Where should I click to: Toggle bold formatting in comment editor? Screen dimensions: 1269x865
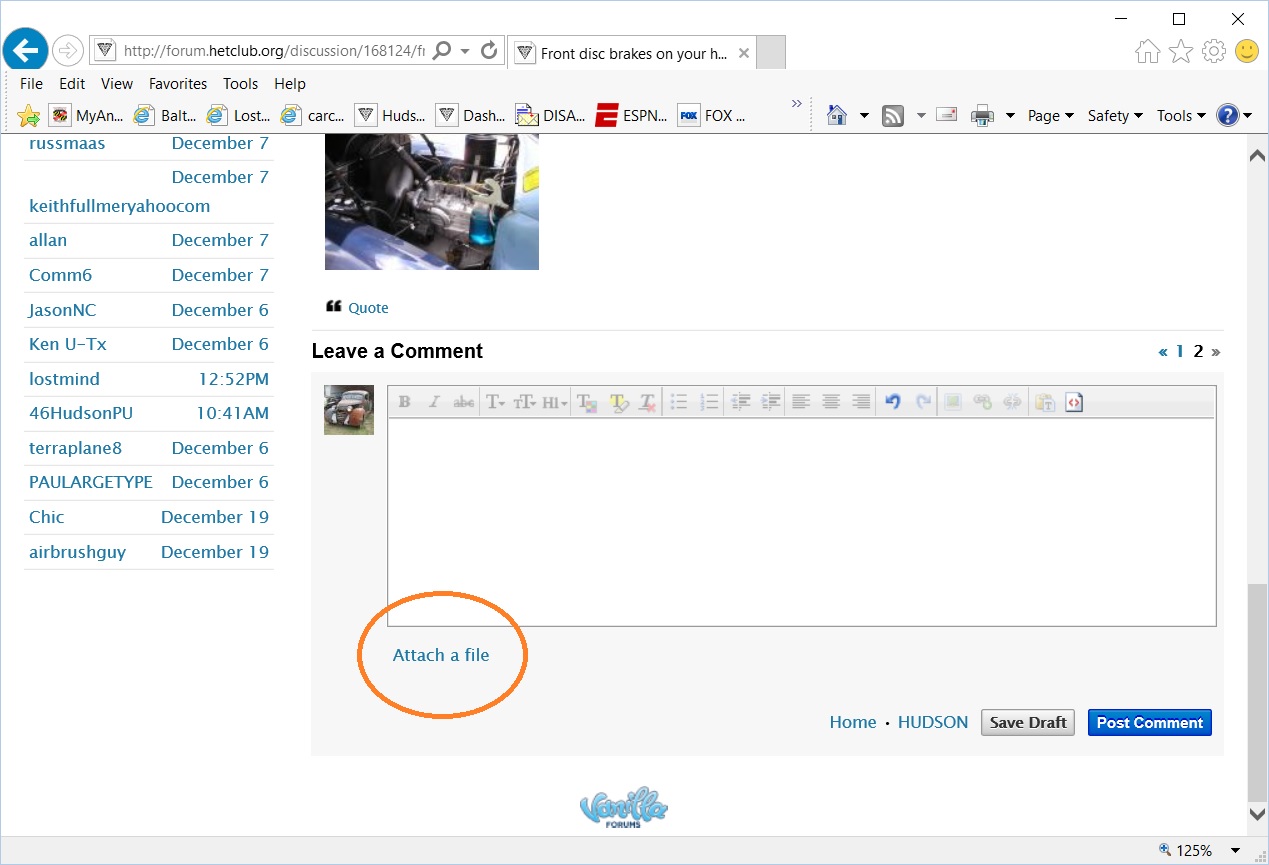pyautogui.click(x=405, y=402)
